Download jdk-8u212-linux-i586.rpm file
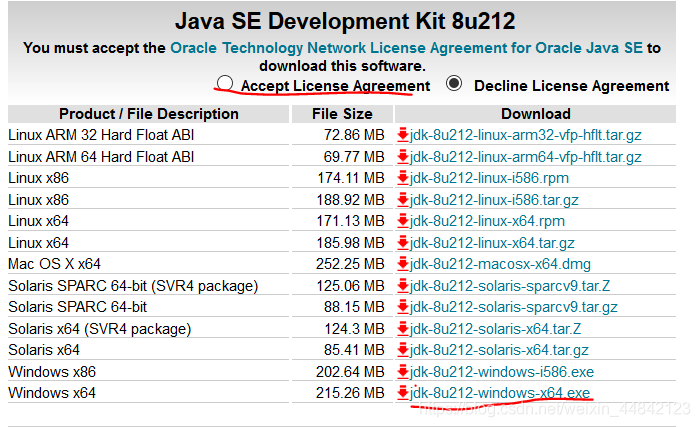 [489, 178]
